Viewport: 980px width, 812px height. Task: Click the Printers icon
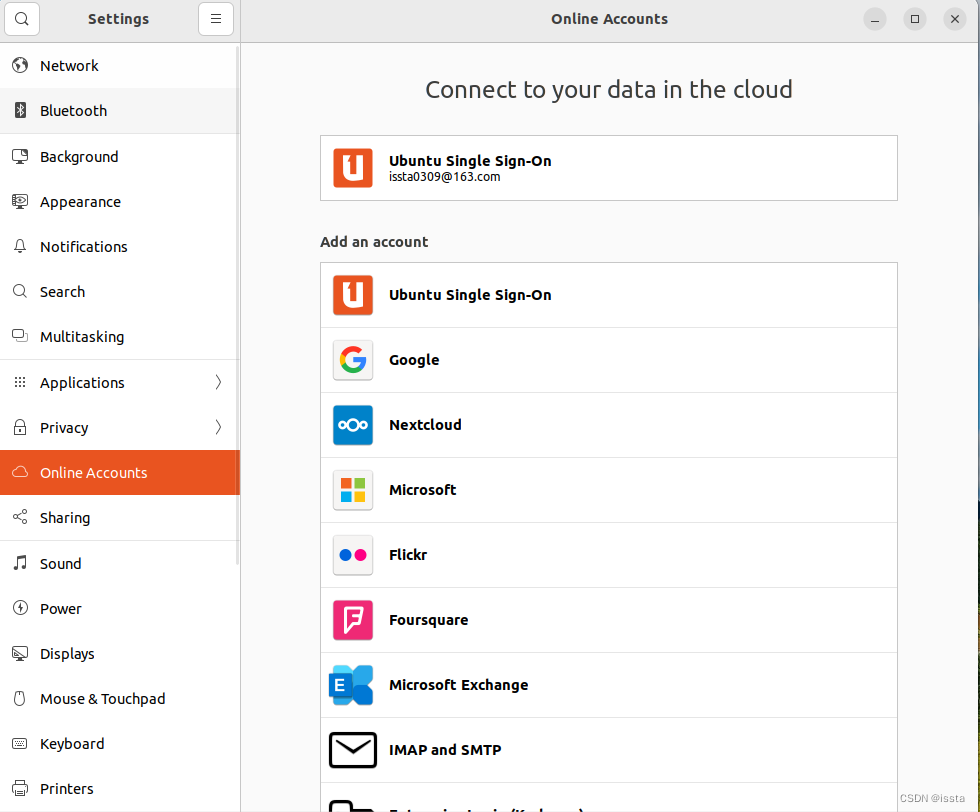(20, 788)
